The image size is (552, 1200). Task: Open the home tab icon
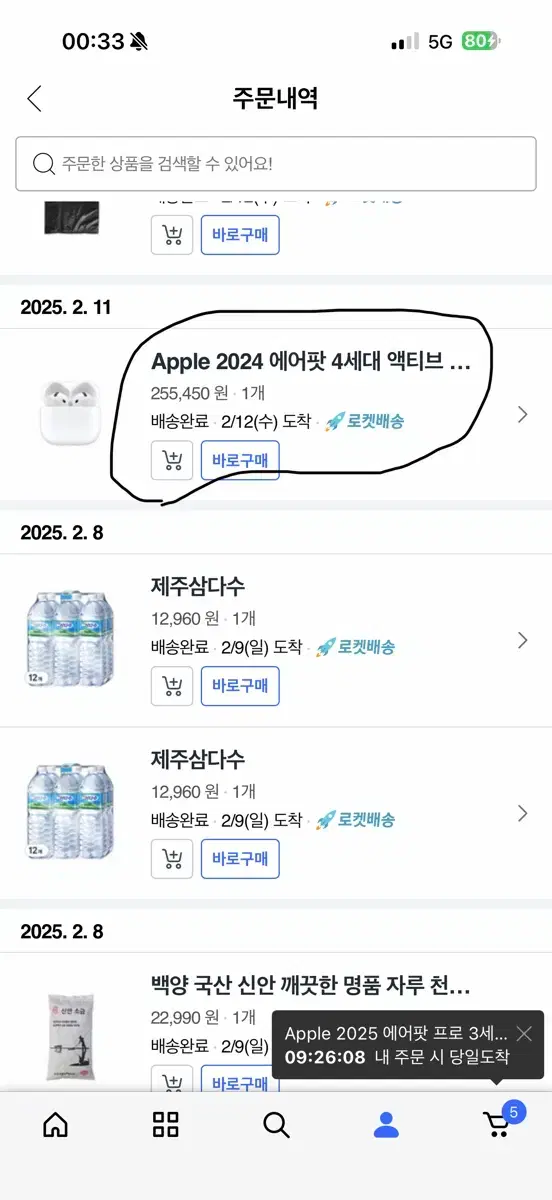56,1124
